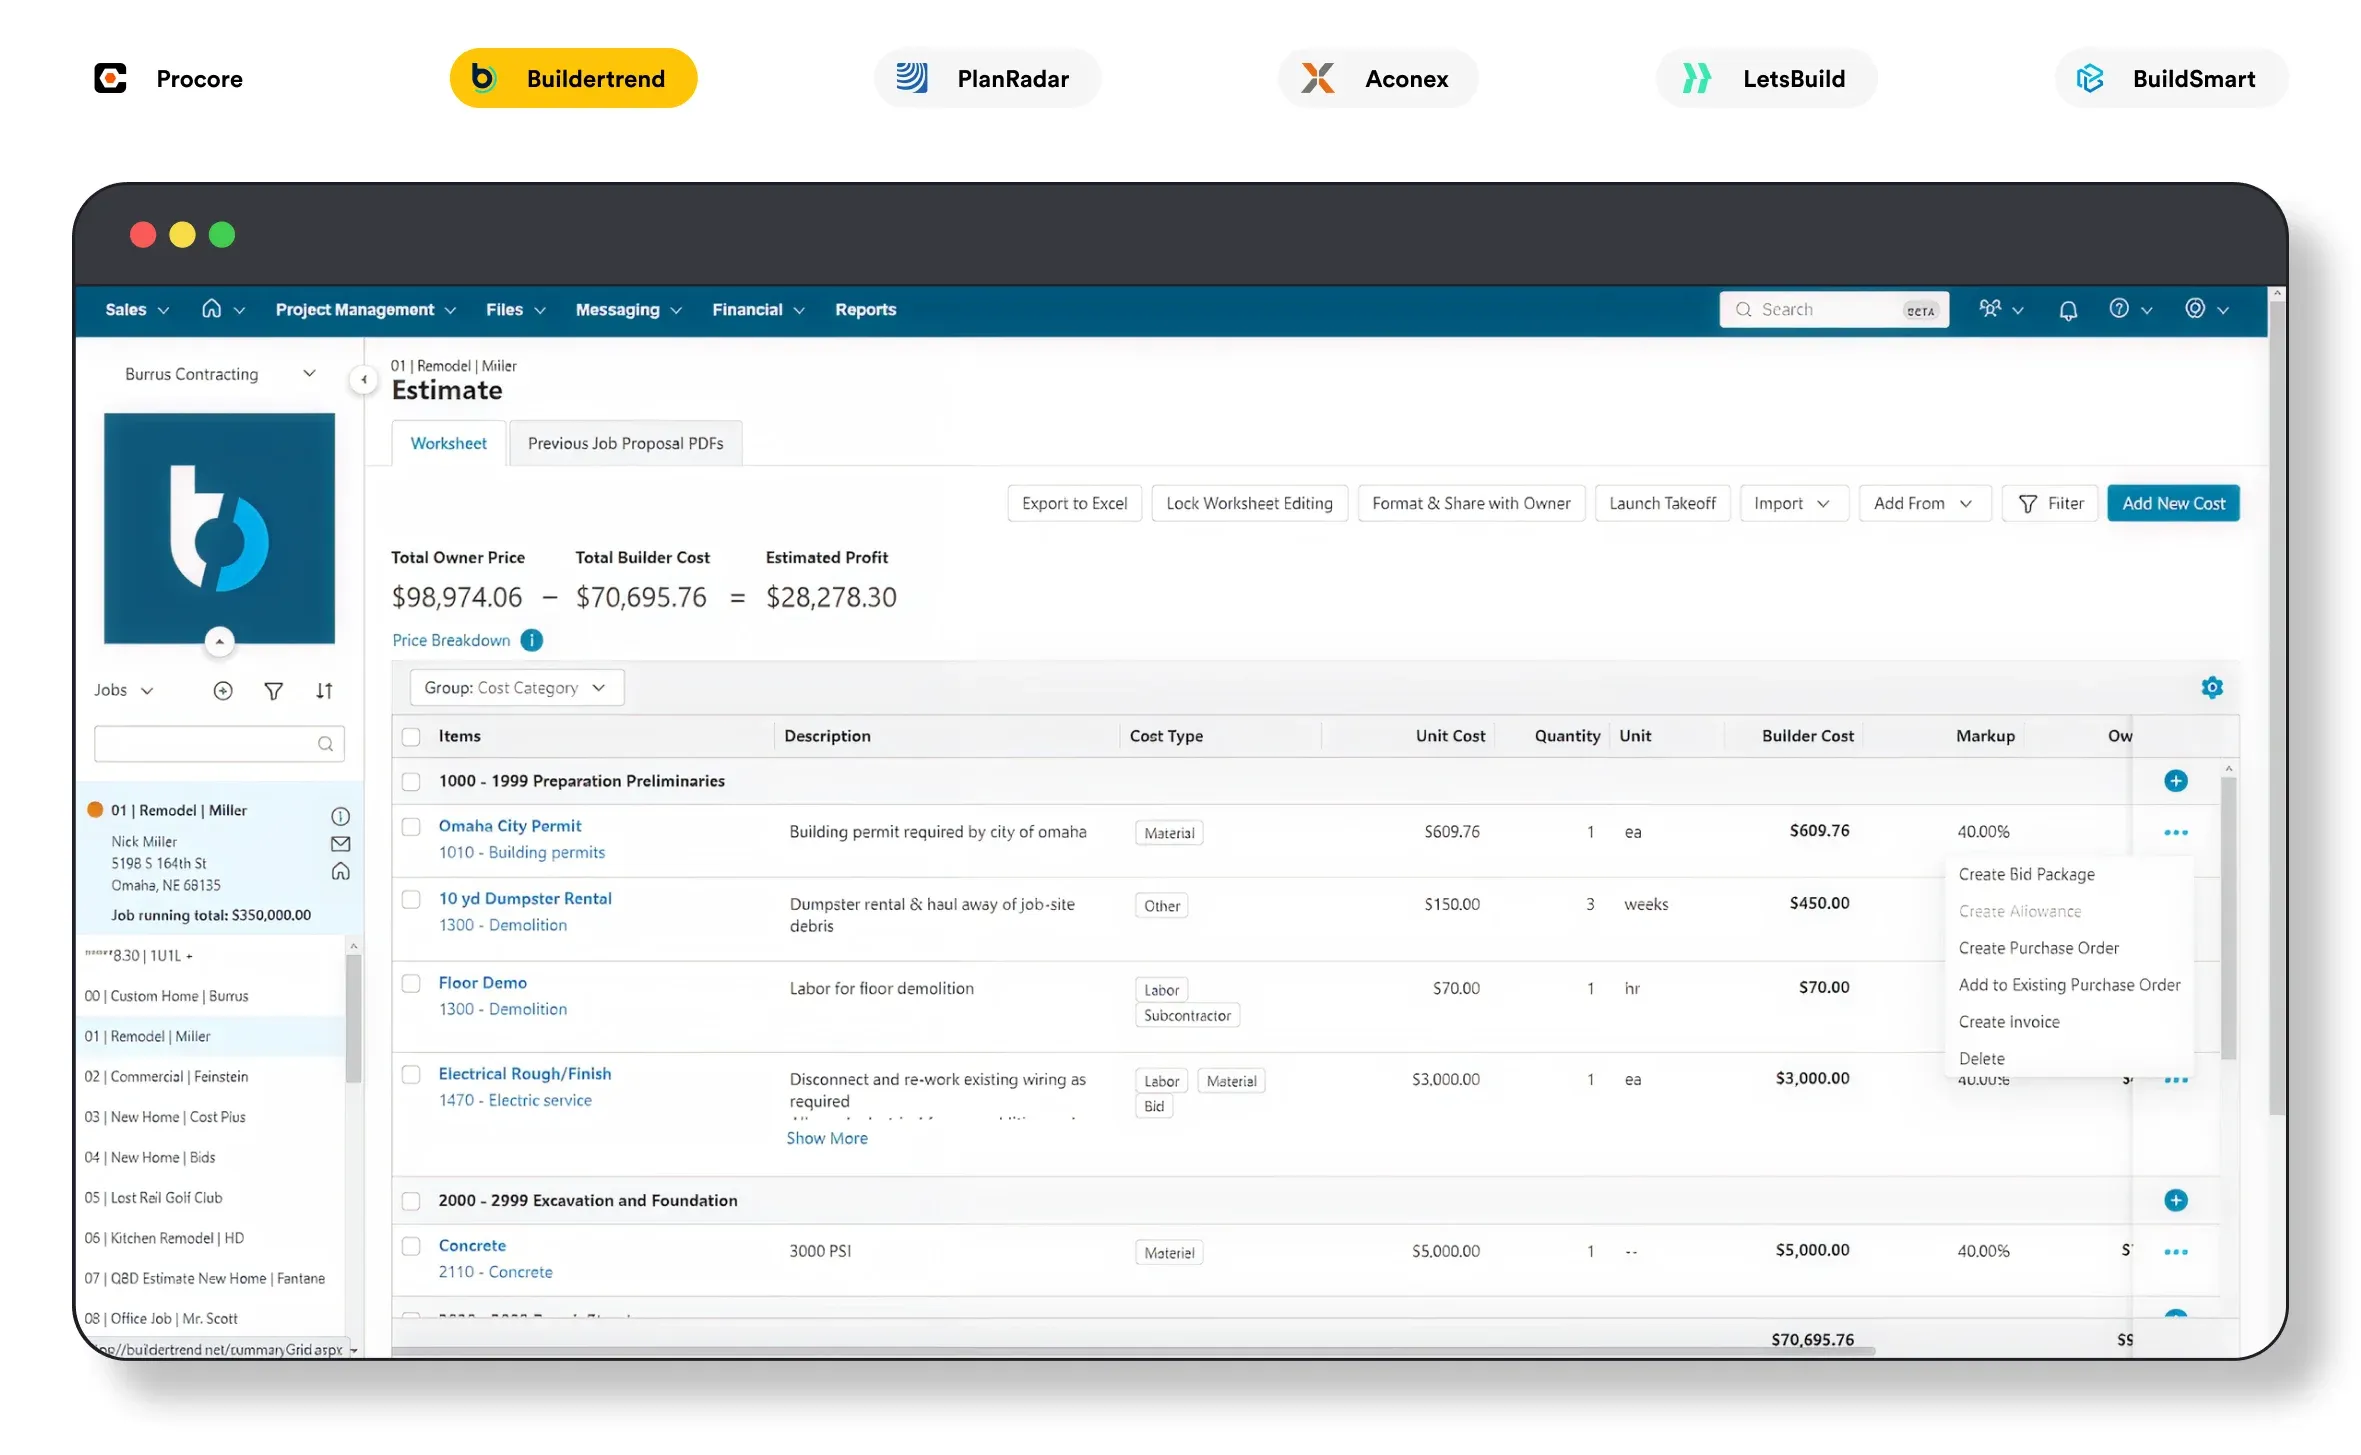Switch to the BuildSmart tab
The width and height of the screenshot is (2361, 1455).
(x=2170, y=78)
